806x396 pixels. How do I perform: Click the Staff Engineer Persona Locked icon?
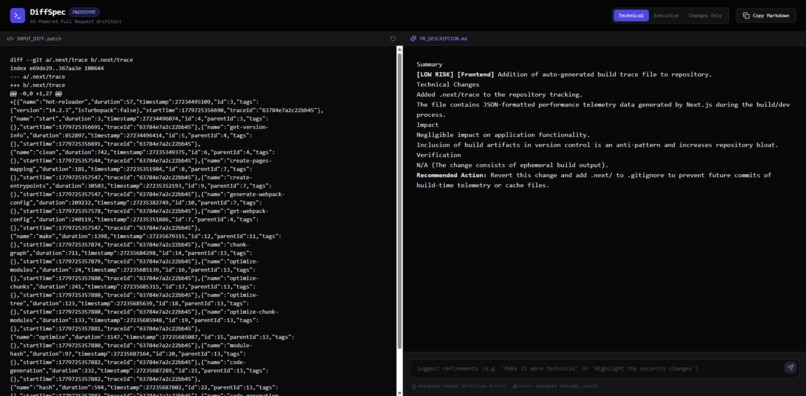click(x=515, y=386)
